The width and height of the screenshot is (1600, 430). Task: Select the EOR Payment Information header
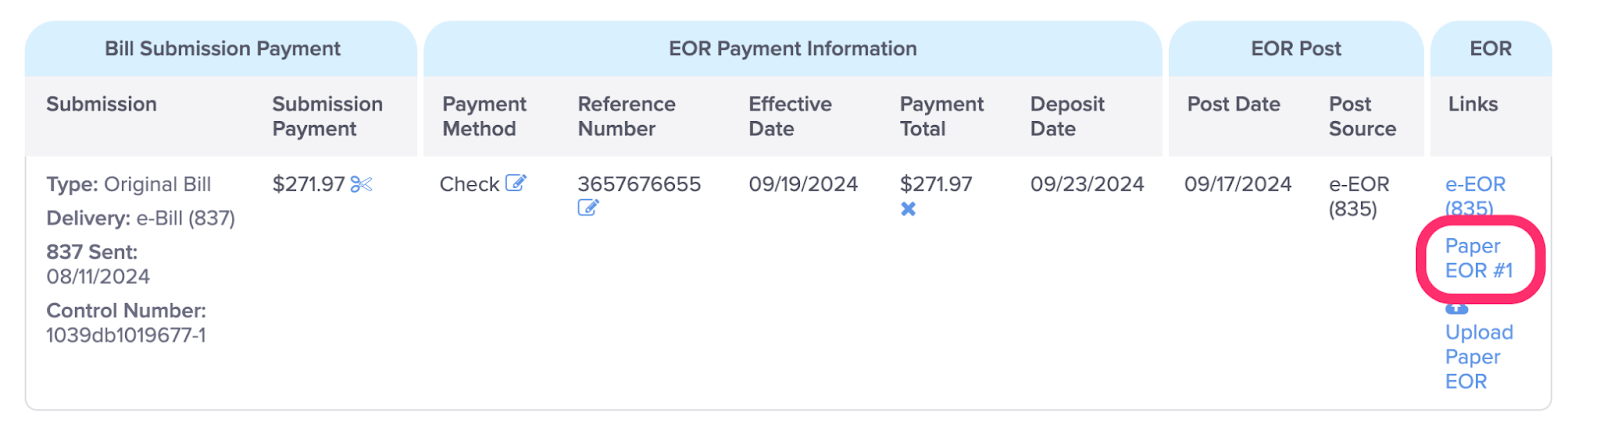[792, 48]
